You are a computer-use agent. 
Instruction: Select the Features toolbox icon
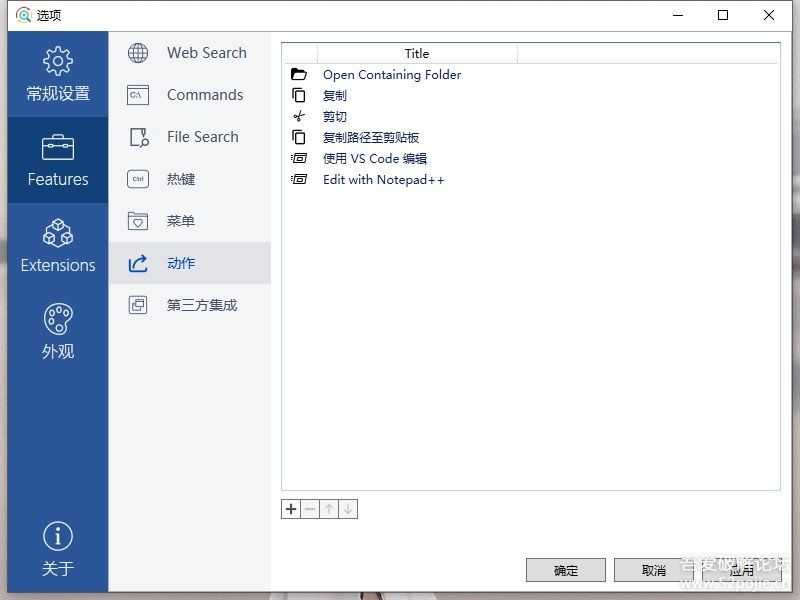click(x=58, y=147)
